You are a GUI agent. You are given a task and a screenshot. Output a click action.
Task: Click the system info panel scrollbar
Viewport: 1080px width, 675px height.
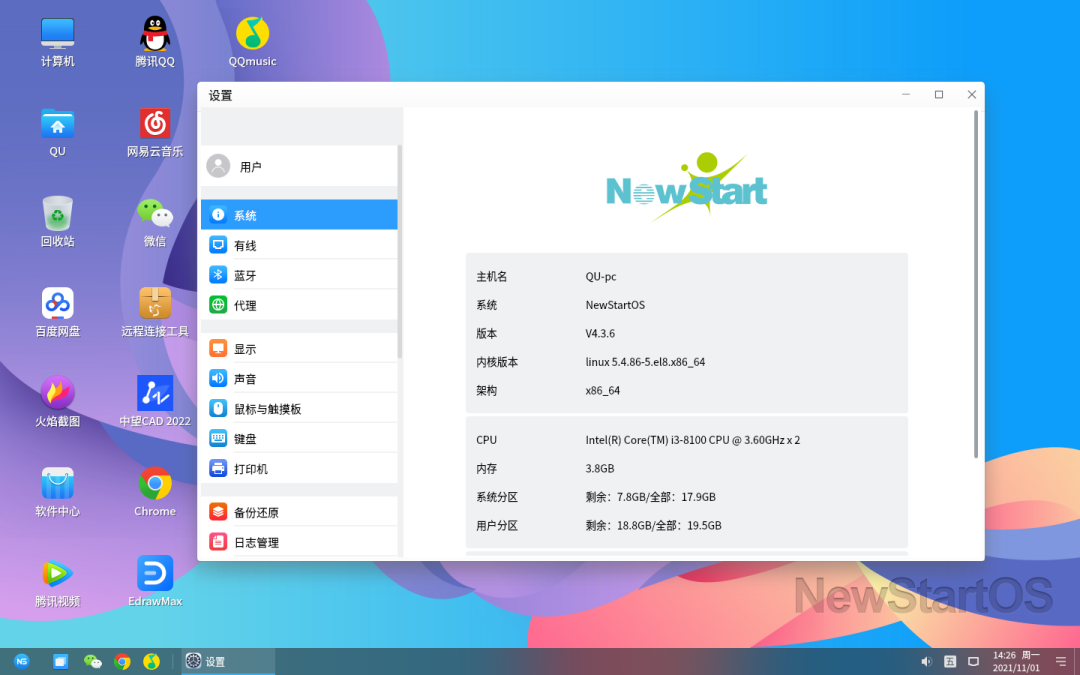click(976, 284)
